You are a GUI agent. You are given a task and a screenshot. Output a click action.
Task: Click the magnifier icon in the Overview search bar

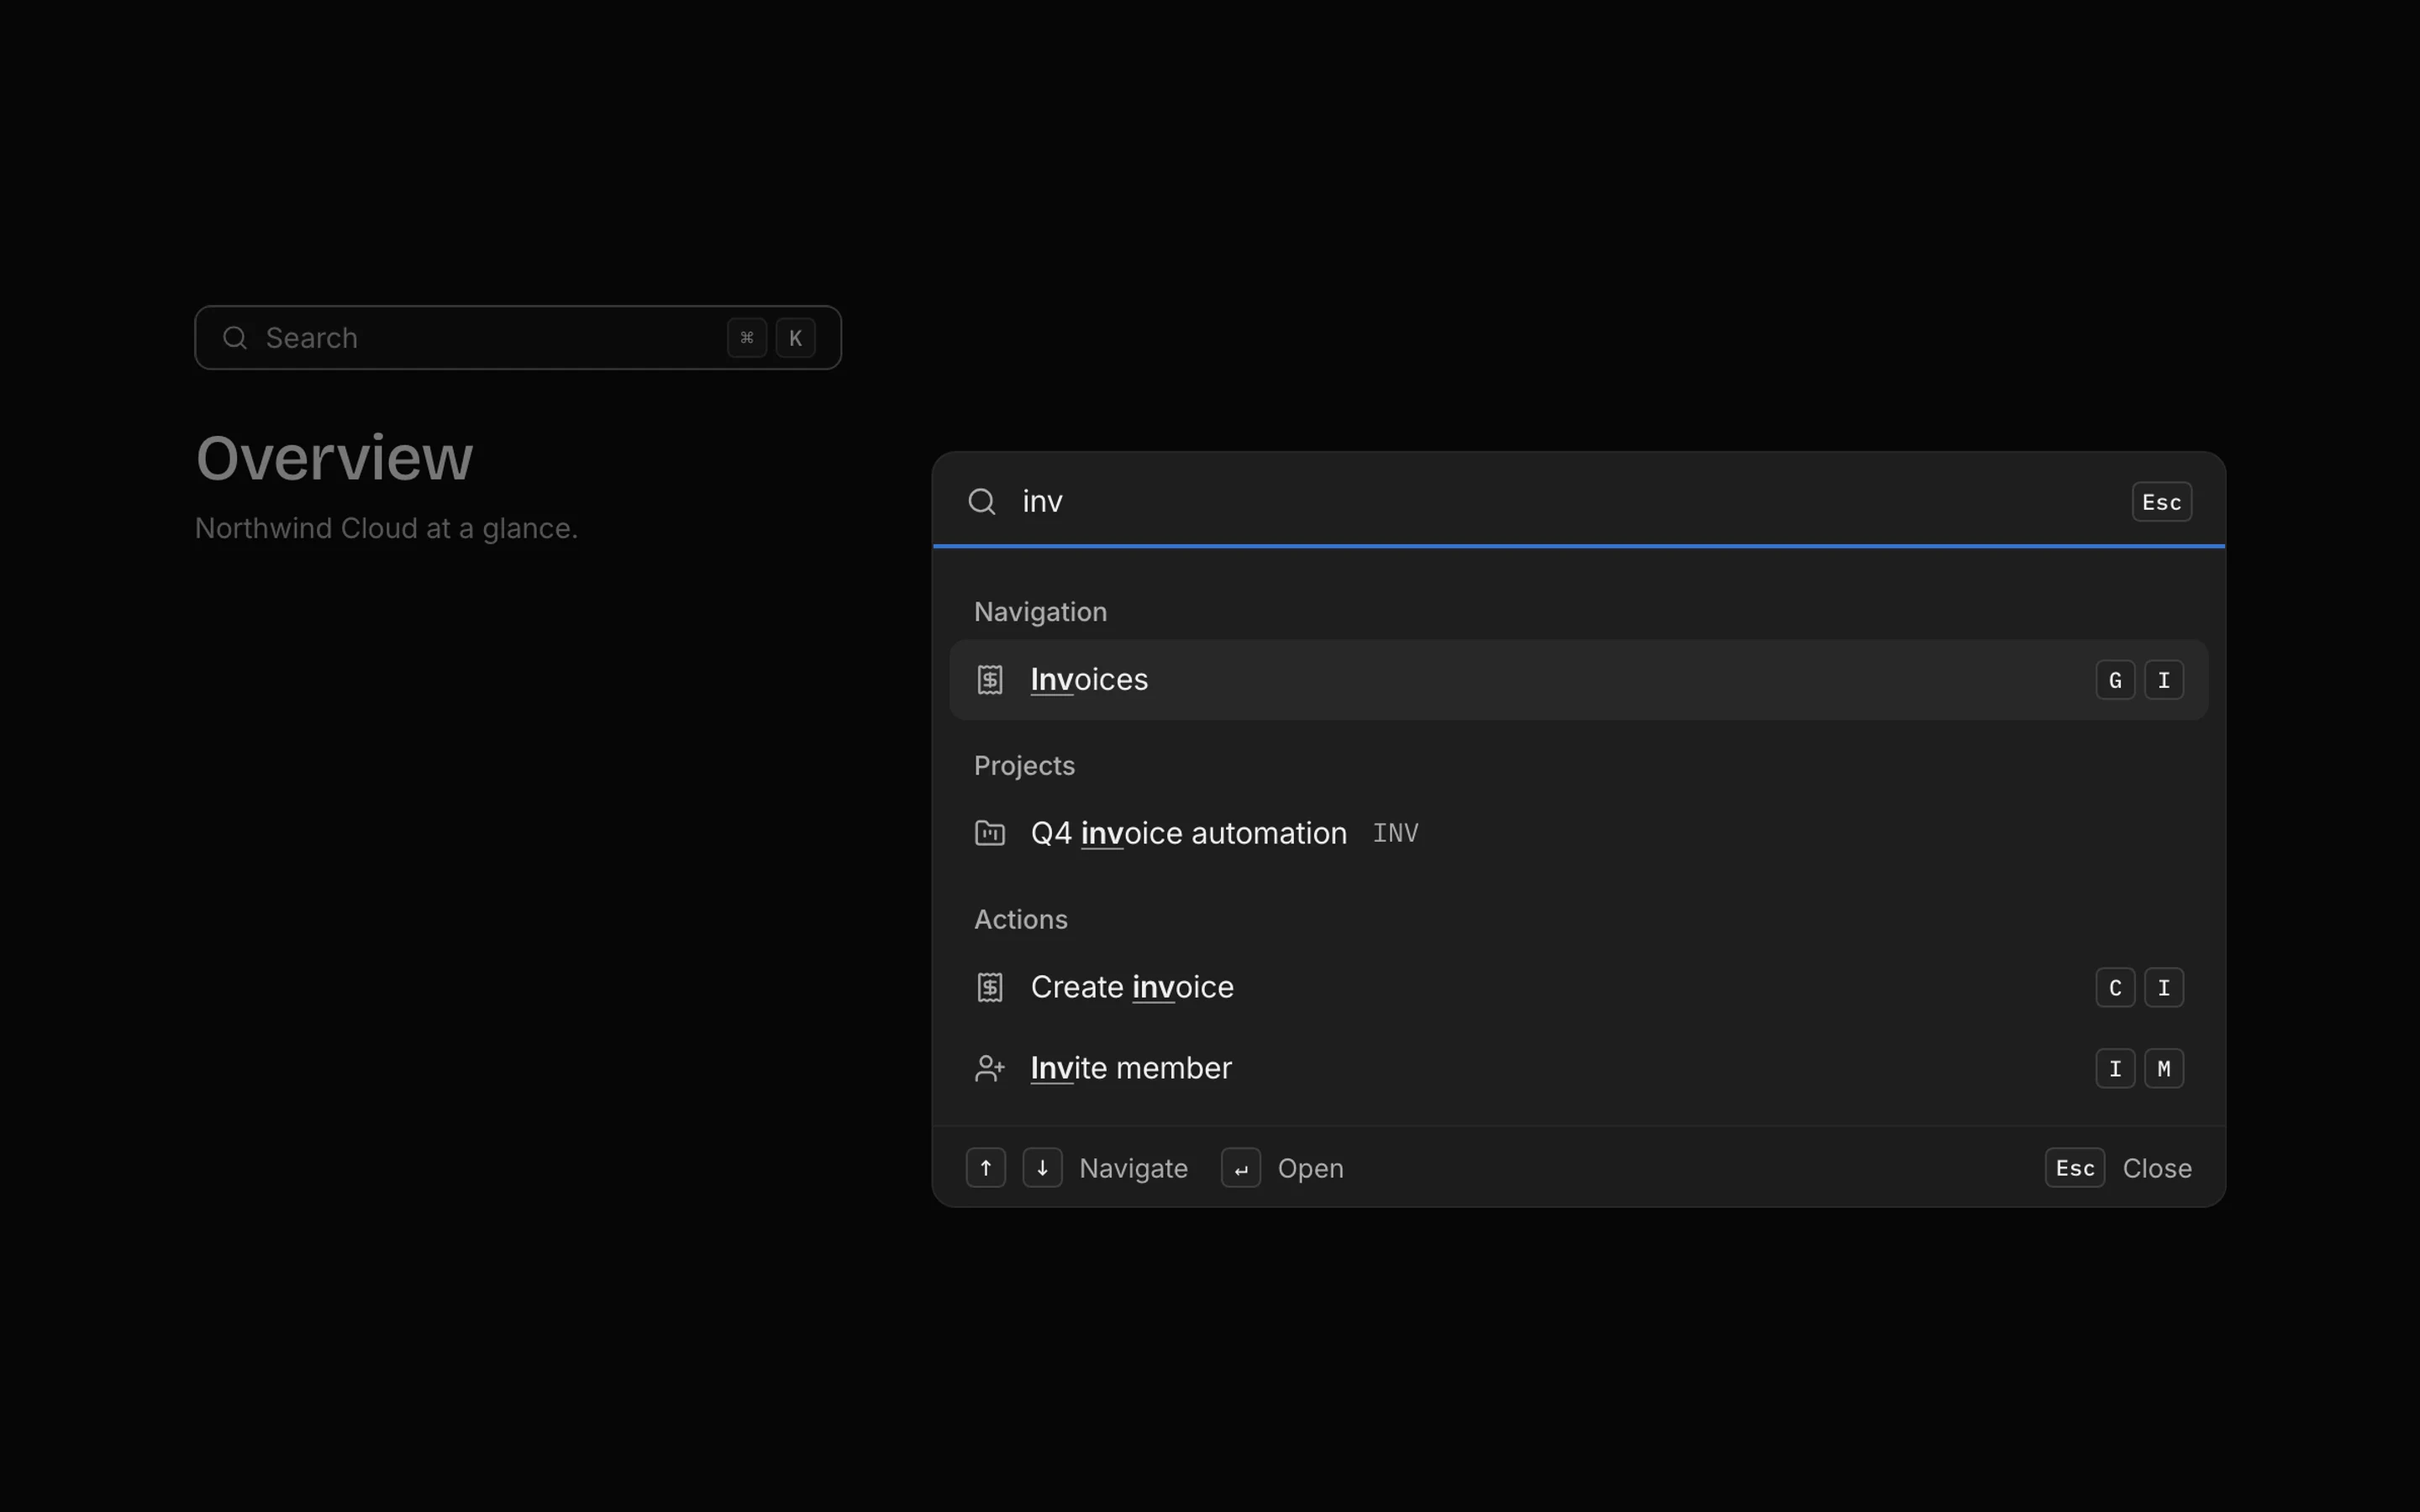[x=235, y=338]
